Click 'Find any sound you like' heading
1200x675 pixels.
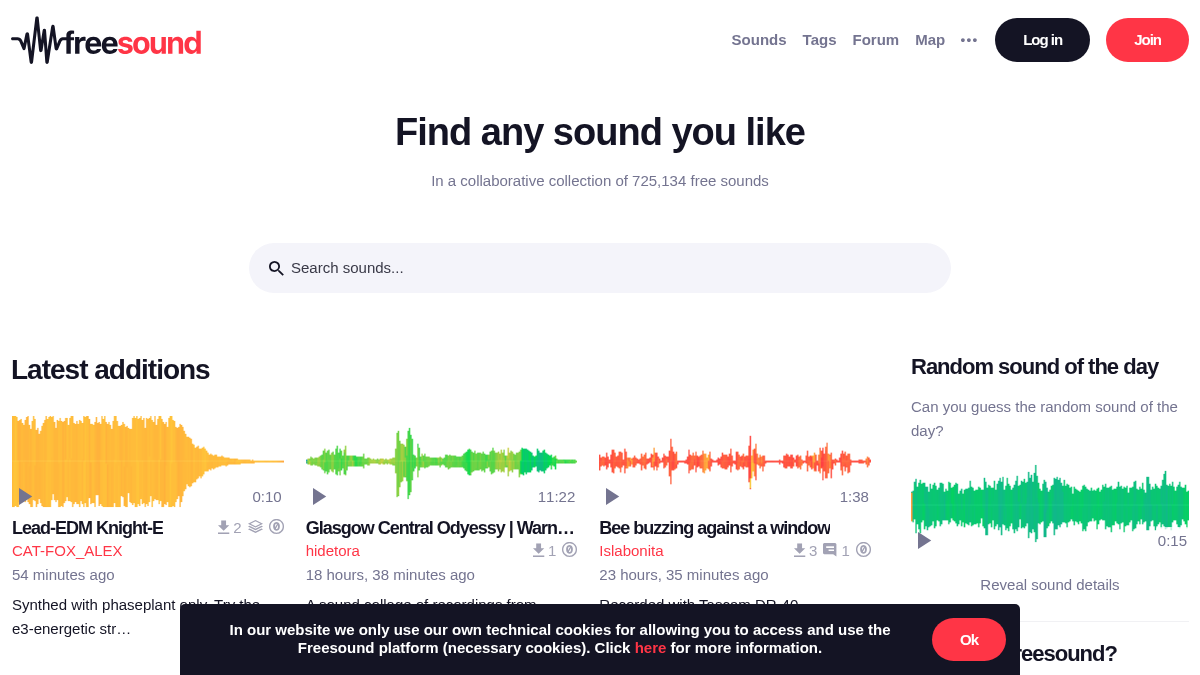tap(600, 132)
